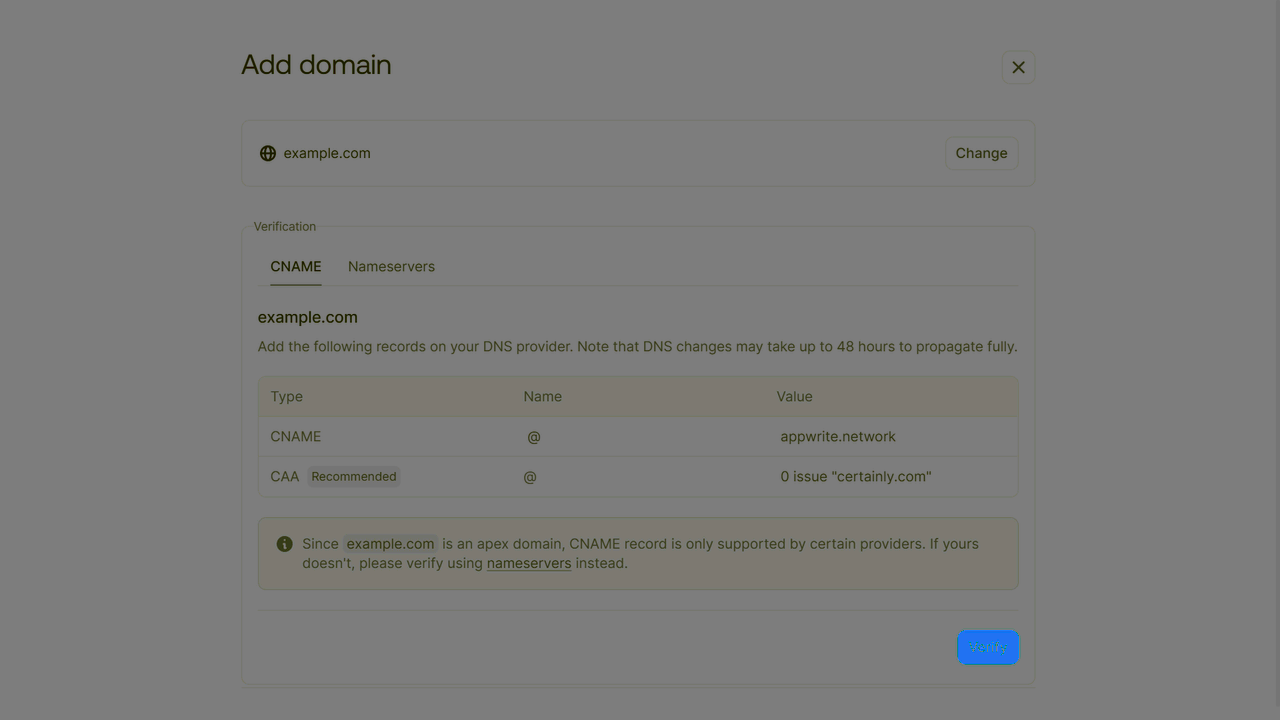Click the blue Verify button
1280x720 pixels.
coord(988,647)
